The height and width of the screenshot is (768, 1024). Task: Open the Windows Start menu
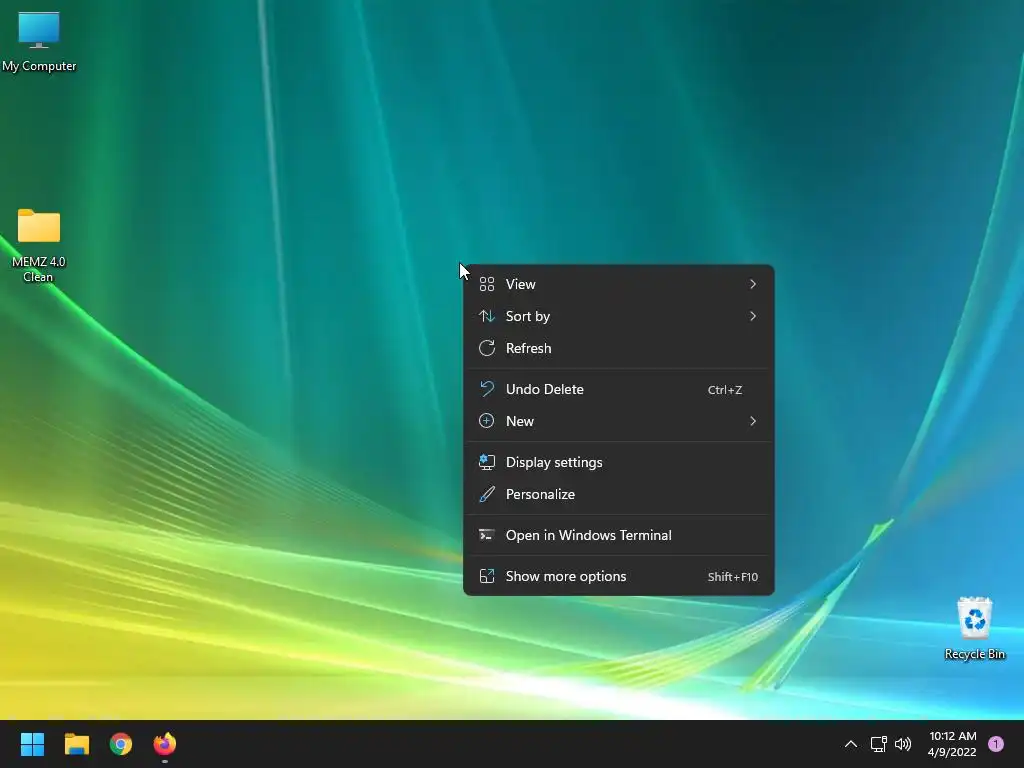pos(32,744)
